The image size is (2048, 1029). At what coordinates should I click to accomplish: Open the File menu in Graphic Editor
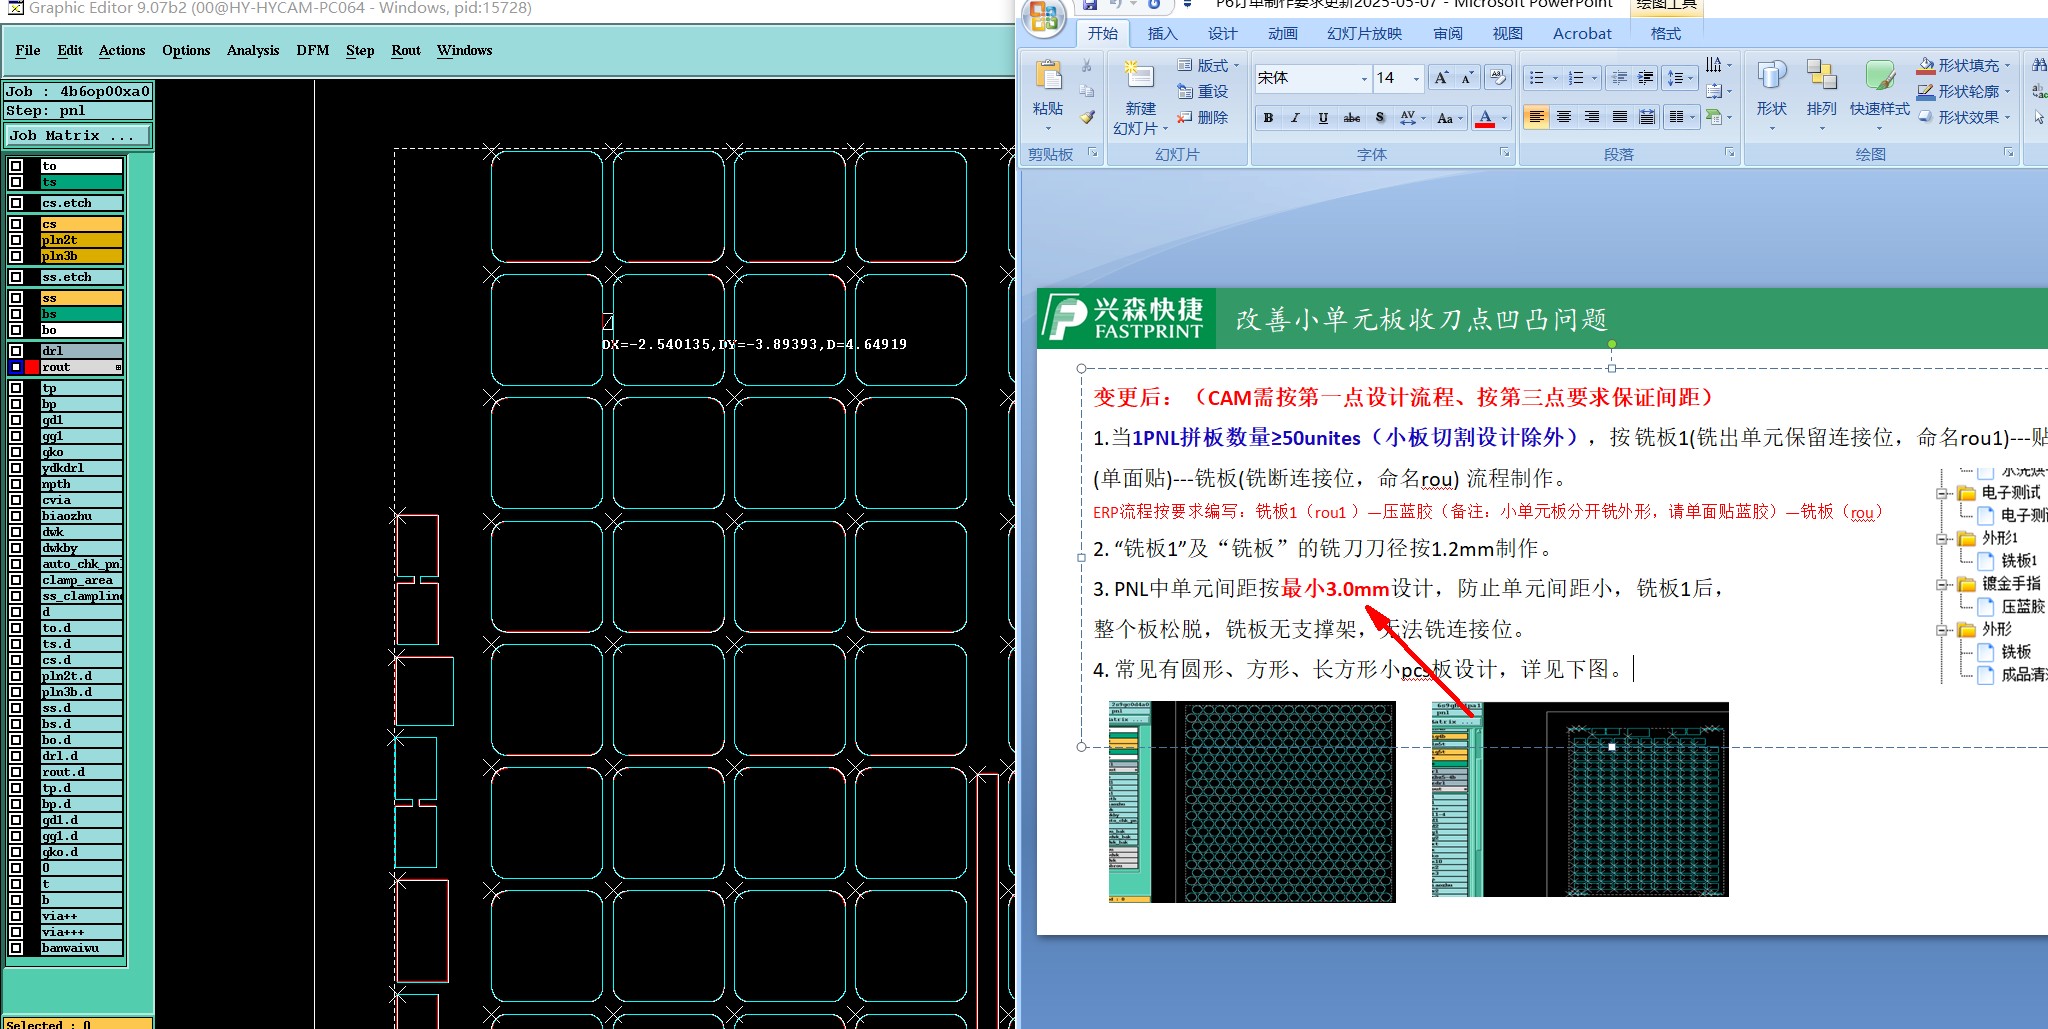(x=28, y=50)
